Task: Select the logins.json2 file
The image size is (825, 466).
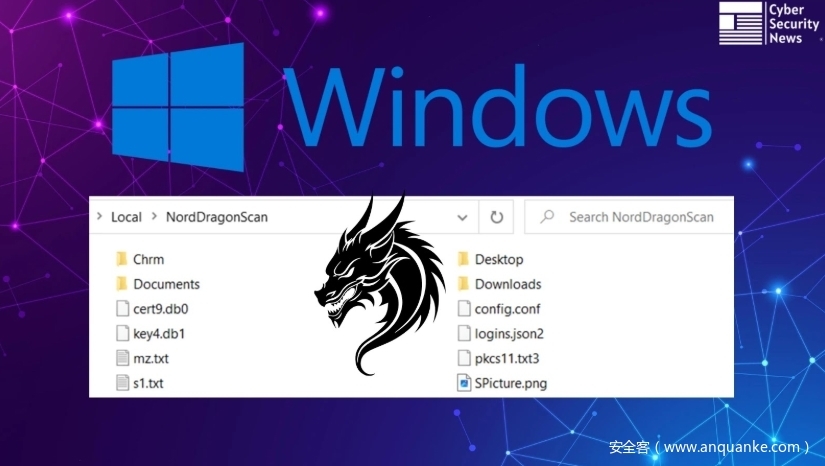Action: 509,333
